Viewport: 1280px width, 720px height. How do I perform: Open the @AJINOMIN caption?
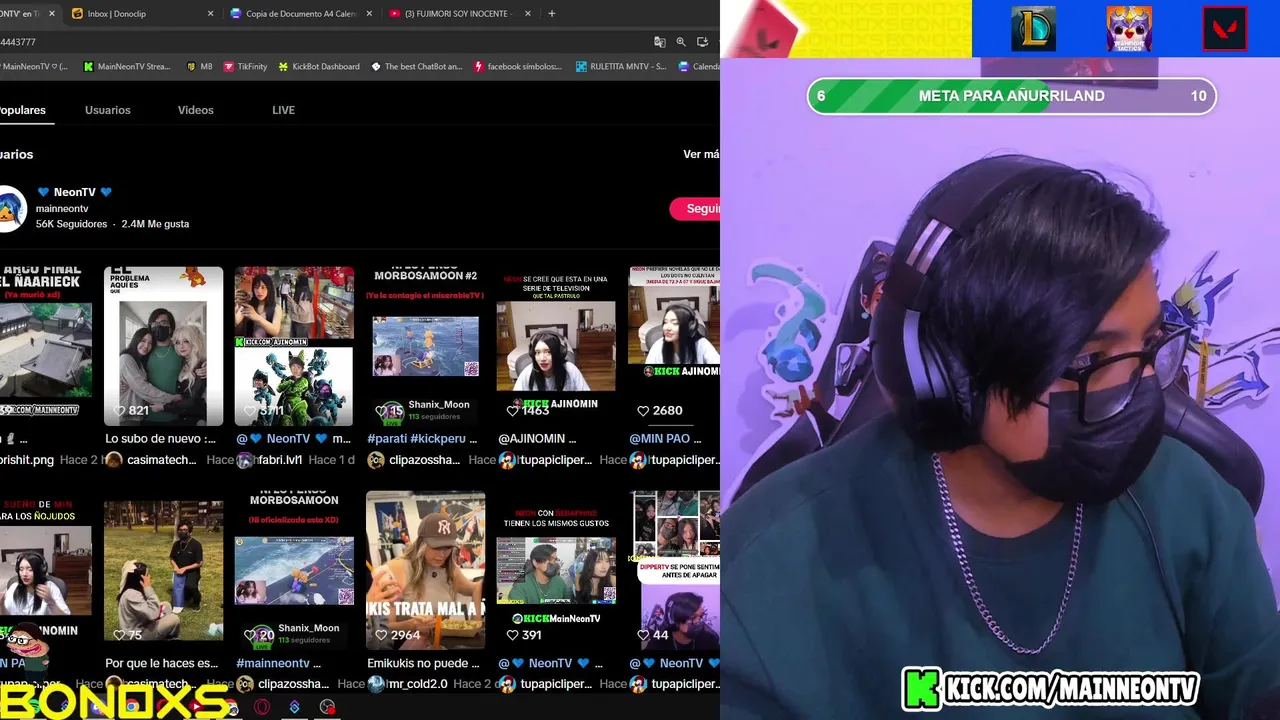[538, 439]
